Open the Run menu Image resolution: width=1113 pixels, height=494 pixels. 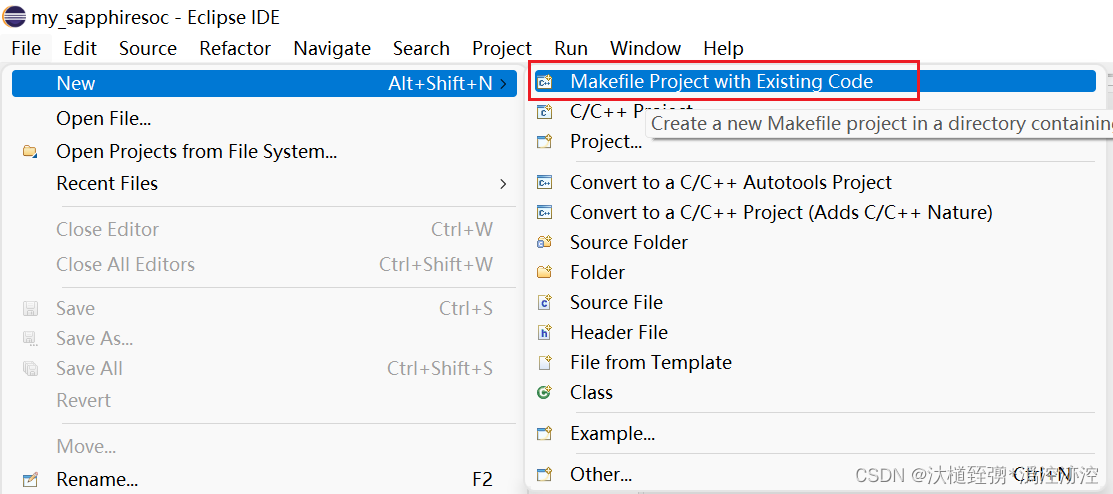(571, 48)
